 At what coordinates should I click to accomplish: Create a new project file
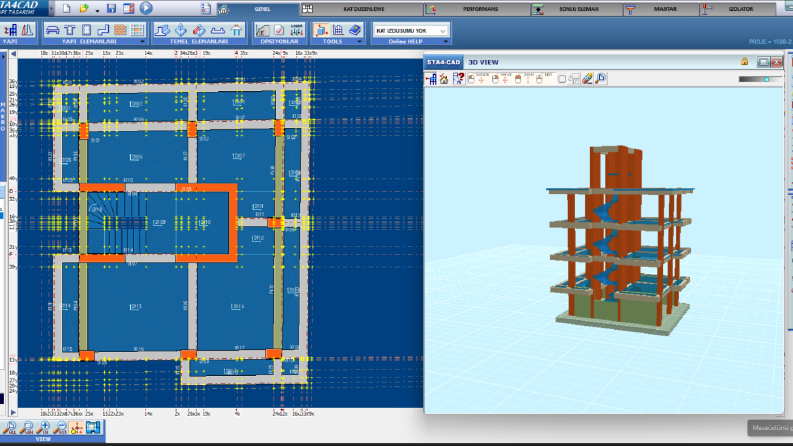click(66, 9)
